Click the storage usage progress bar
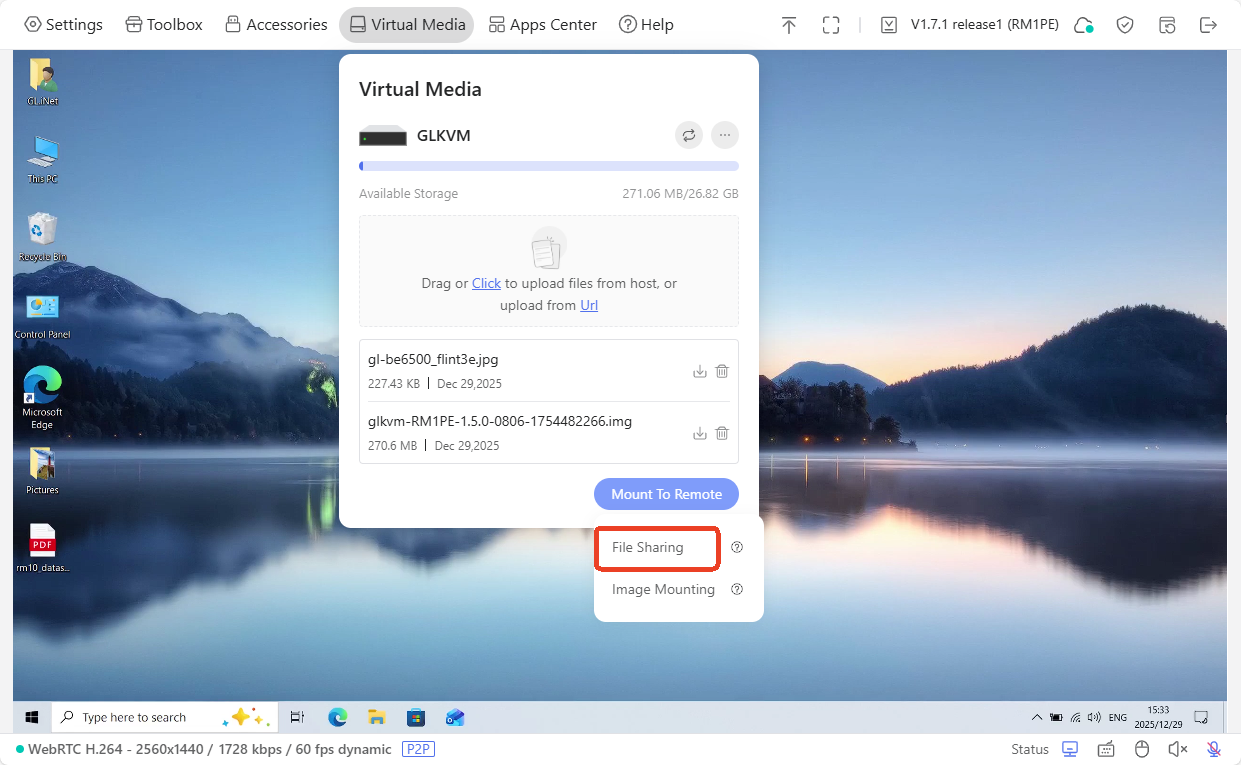 548,165
